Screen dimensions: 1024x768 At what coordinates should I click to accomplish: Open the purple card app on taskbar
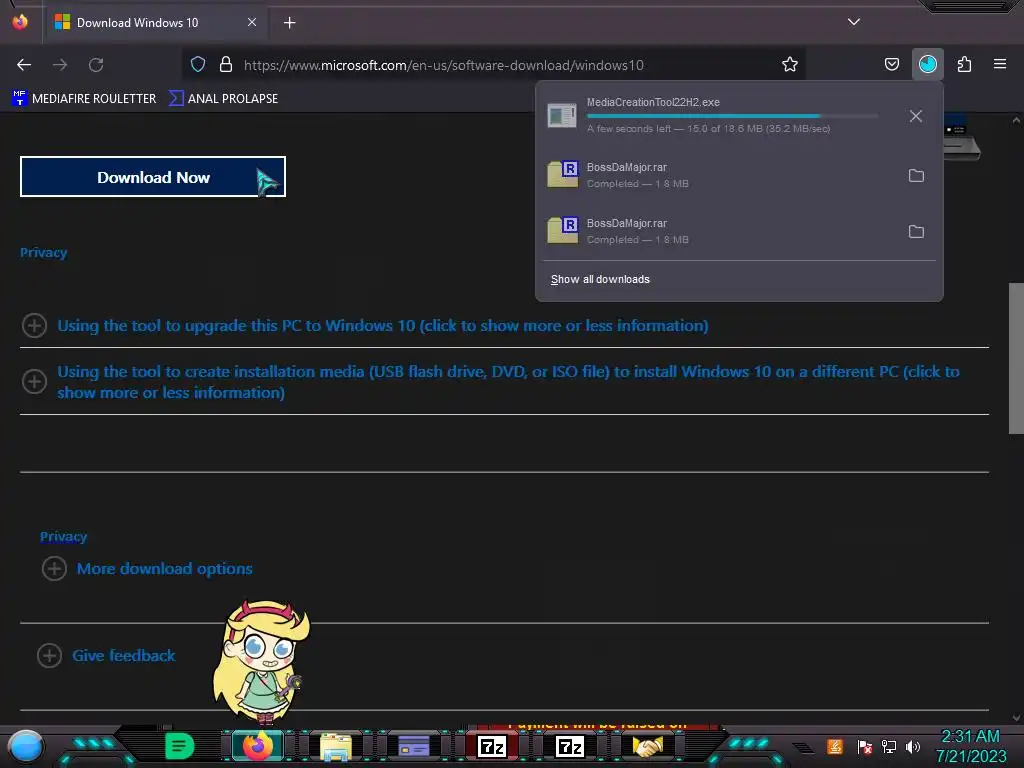click(x=413, y=746)
